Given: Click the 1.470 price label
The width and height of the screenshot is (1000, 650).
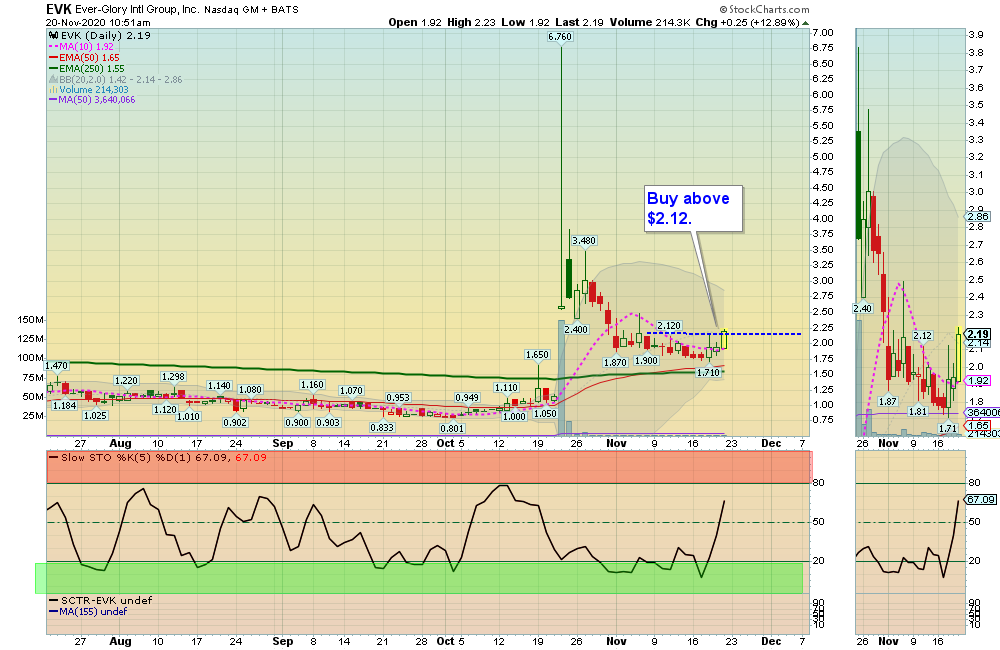Looking at the screenshot, I should pos(56,366).
